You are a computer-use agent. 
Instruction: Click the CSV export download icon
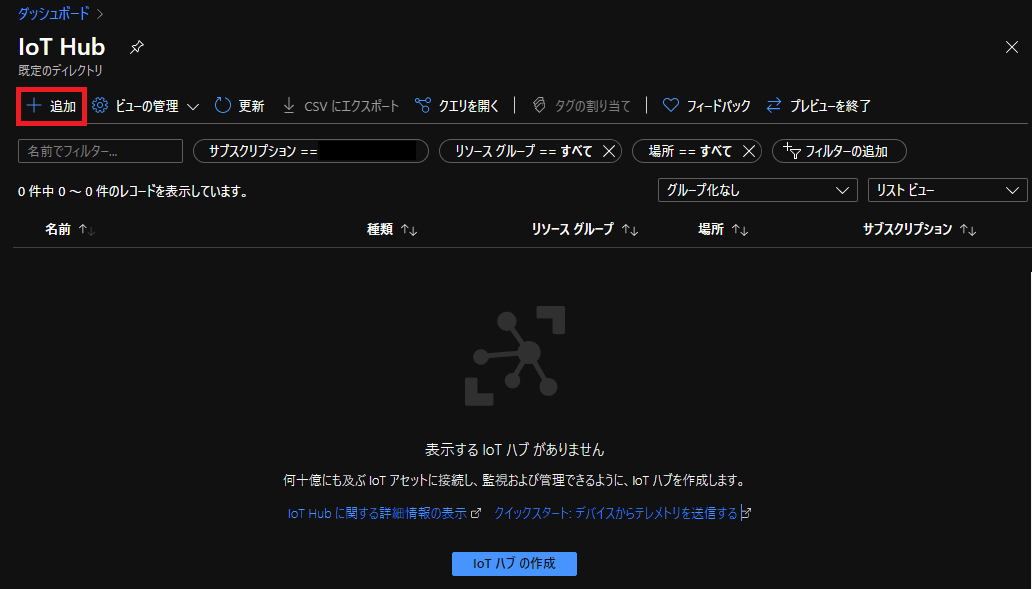click(x=289, y=105)
